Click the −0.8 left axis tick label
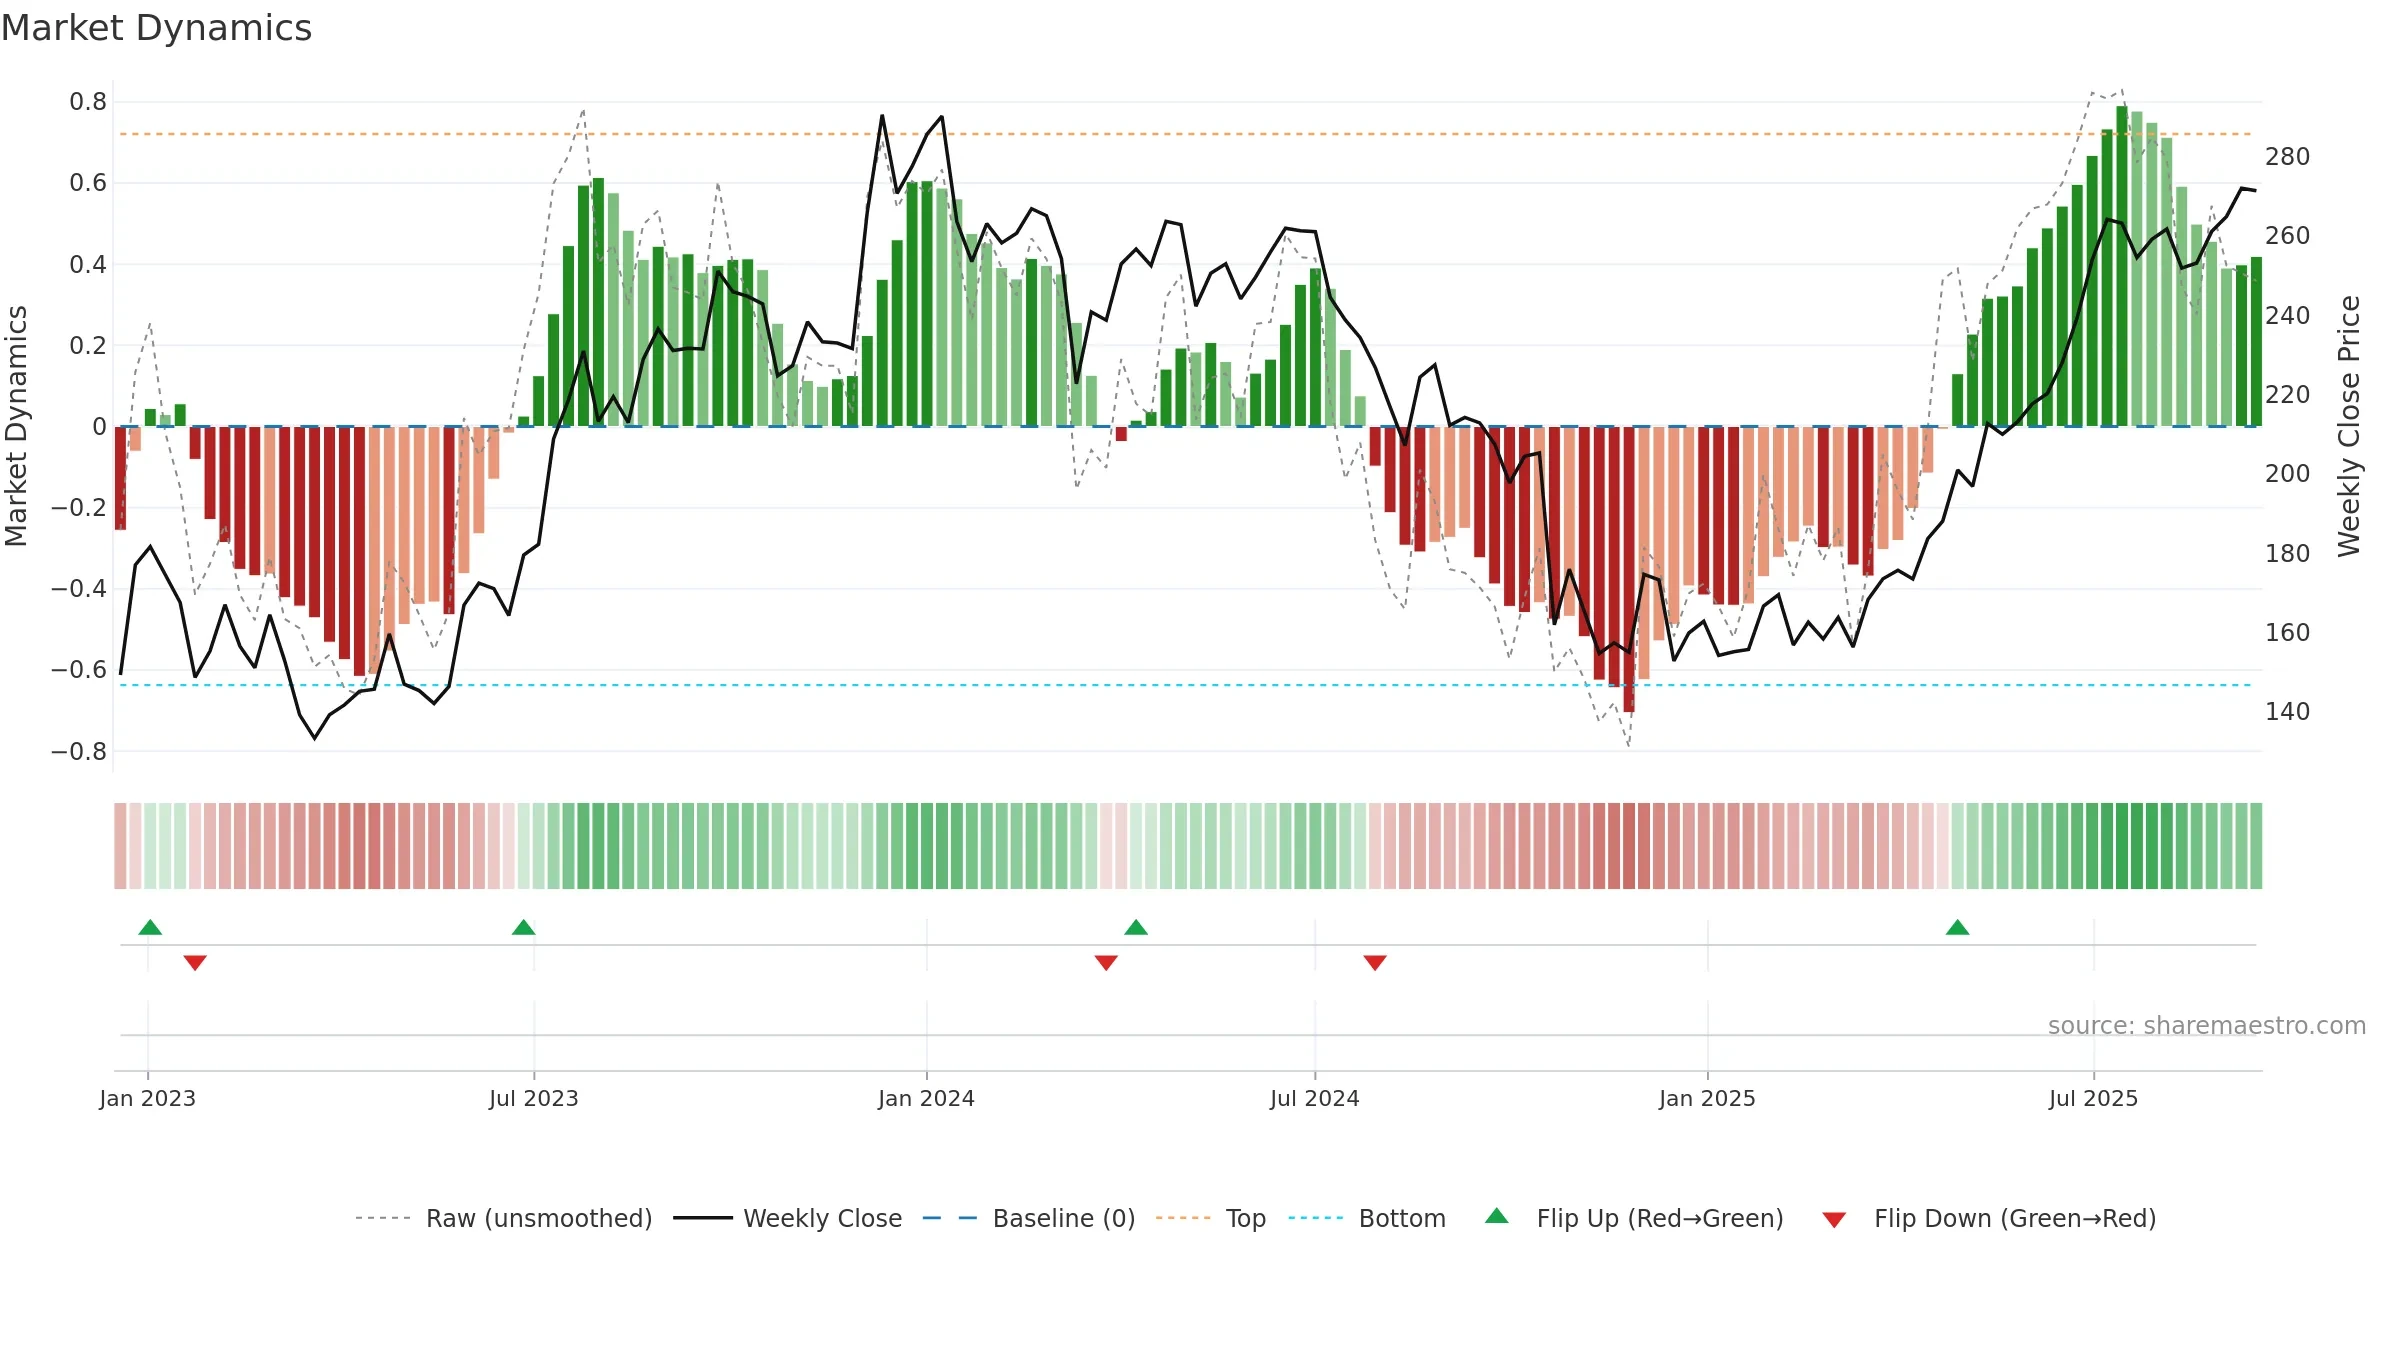Image resolution: width=2400 pixels, height=1350 pixels. (79, 751)
